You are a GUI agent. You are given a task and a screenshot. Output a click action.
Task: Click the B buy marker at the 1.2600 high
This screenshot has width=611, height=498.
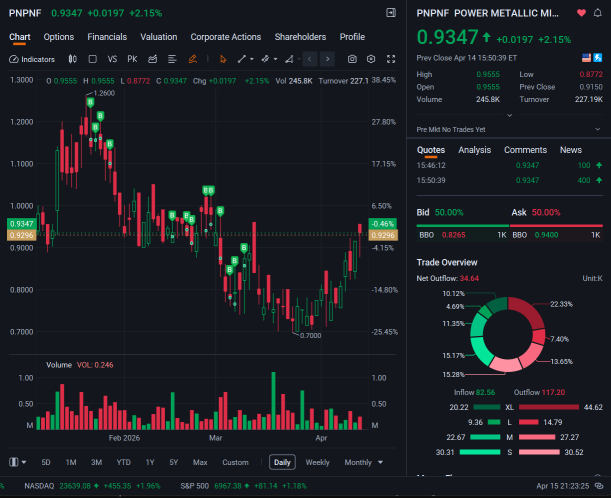pyautogui.click(x=90, y=102)
